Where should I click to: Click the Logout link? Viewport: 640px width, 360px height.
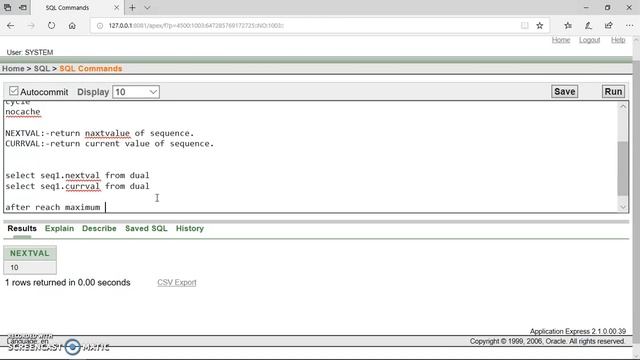[x=589, y=40]
